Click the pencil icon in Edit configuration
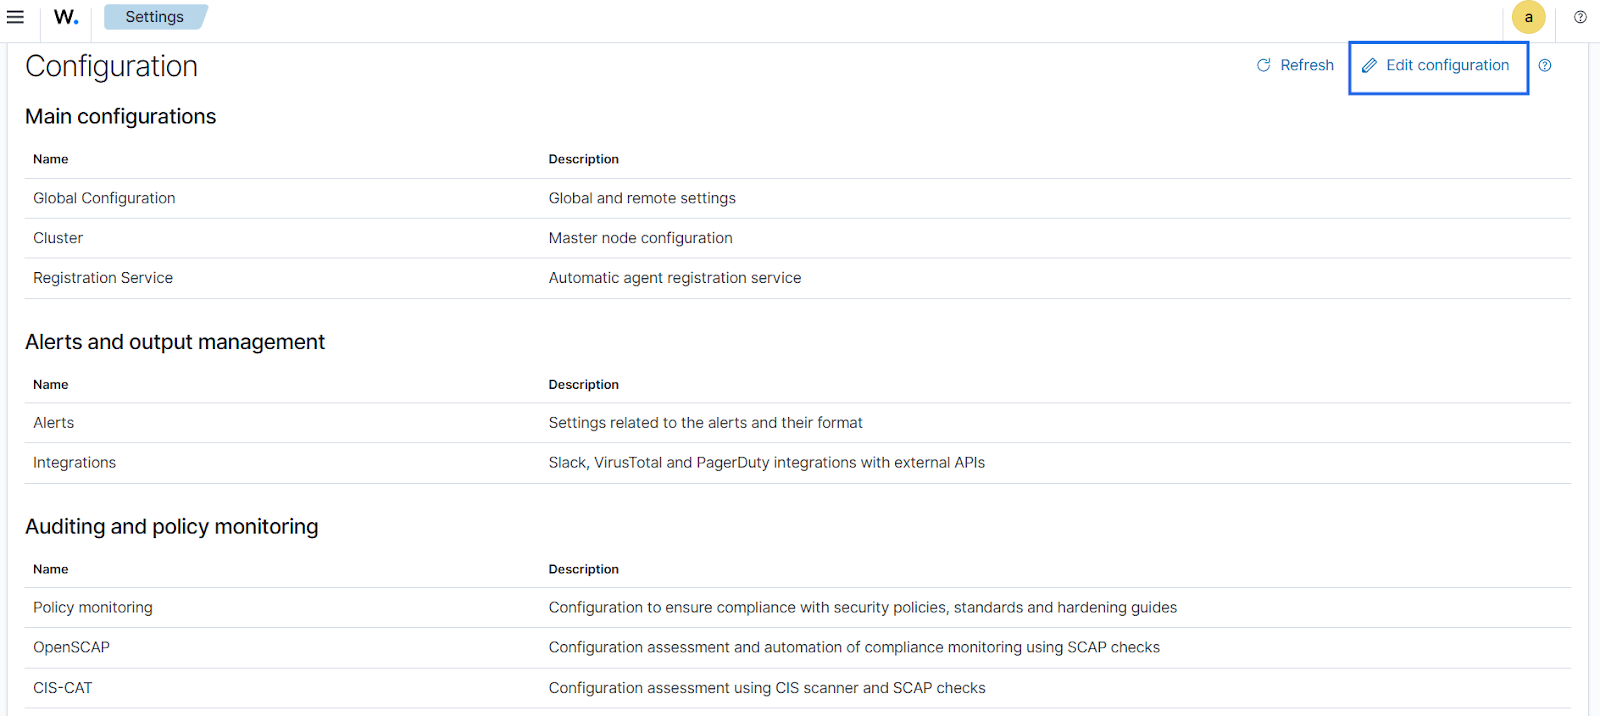 pyautogui.click(x=1369, y=66)
